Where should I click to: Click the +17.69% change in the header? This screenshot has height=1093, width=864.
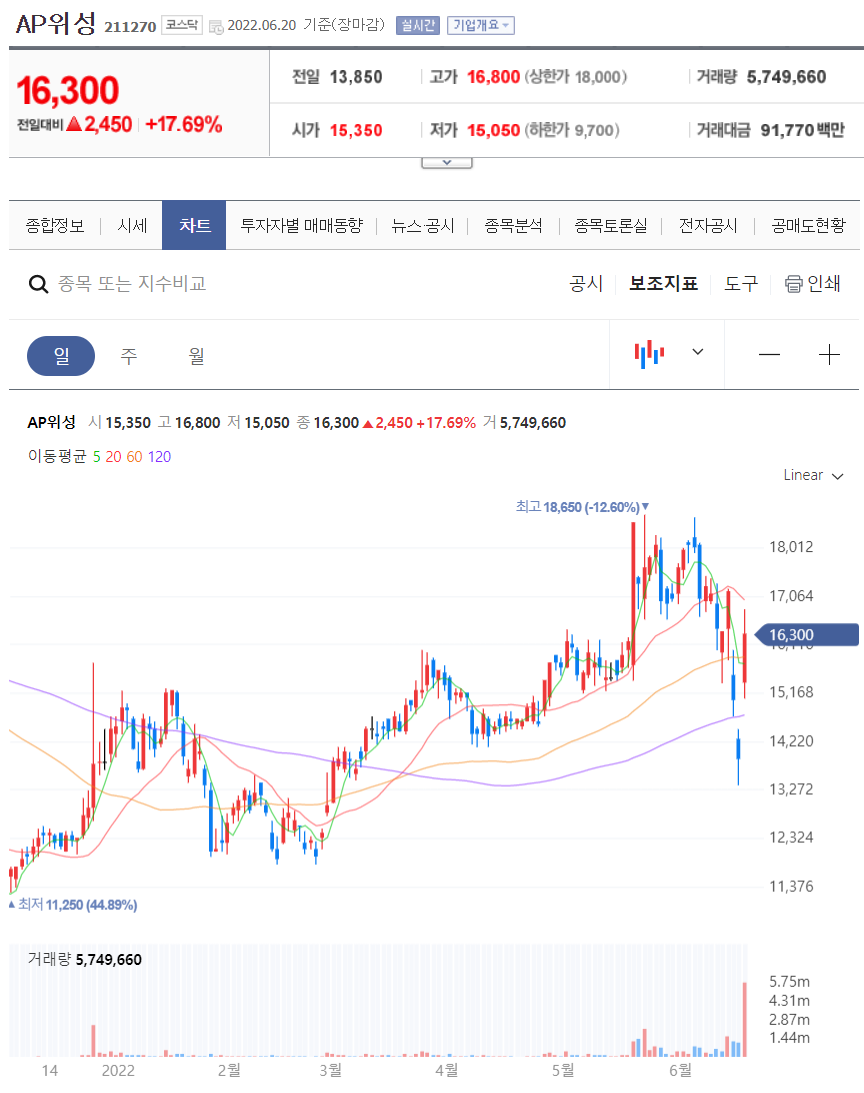[184, 125]
